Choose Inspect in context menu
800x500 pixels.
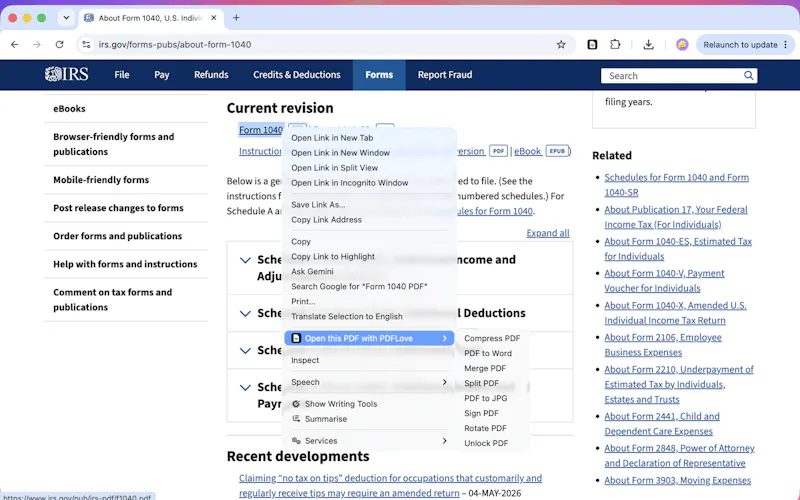[369, 360]
